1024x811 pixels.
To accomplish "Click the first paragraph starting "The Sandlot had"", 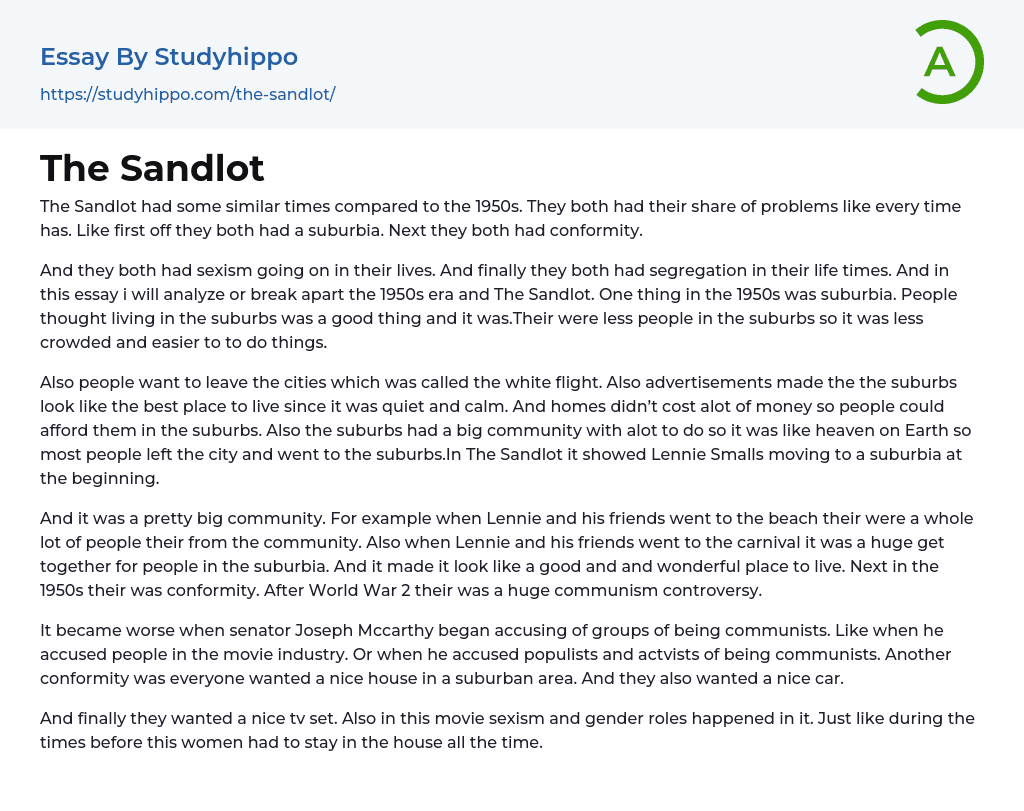I will [500, 218].
